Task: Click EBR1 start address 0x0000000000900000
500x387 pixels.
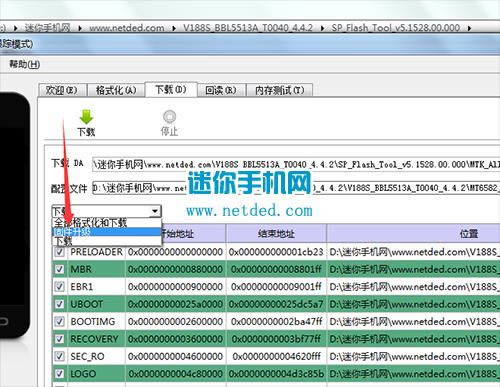Action: pyautogui.click(x=175, y=287)
